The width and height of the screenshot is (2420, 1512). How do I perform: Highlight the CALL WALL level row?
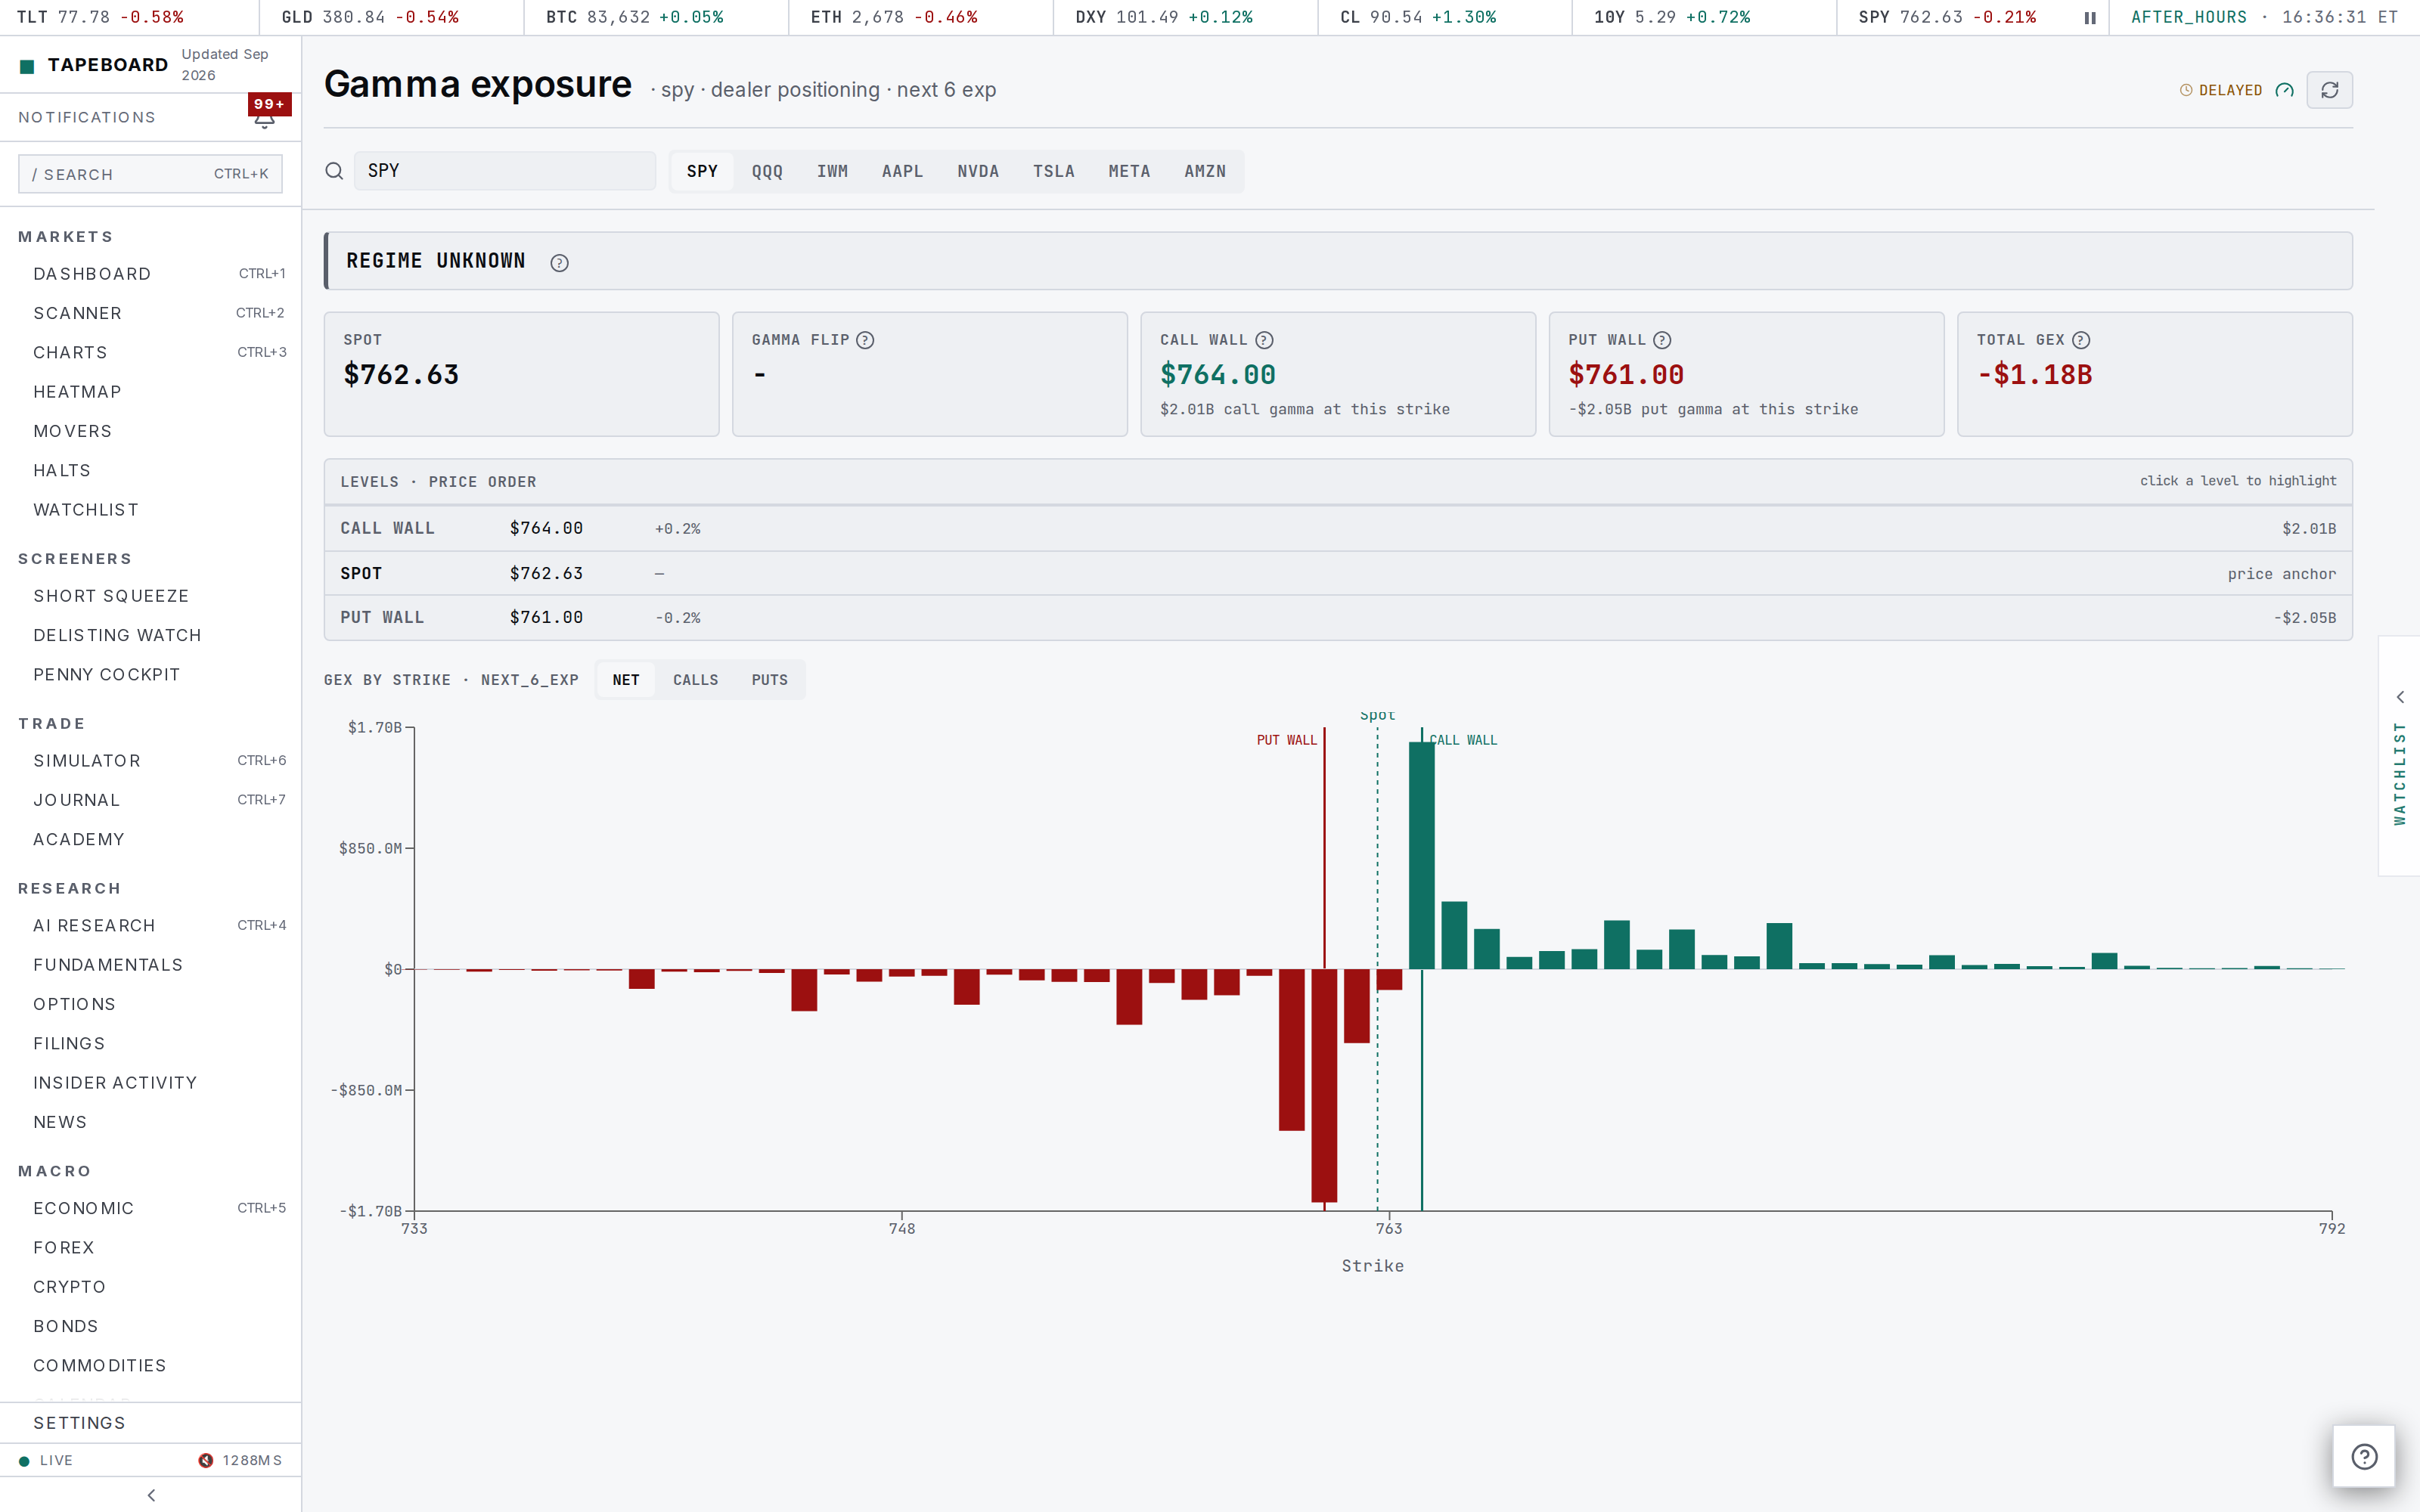click(1338, 528)
